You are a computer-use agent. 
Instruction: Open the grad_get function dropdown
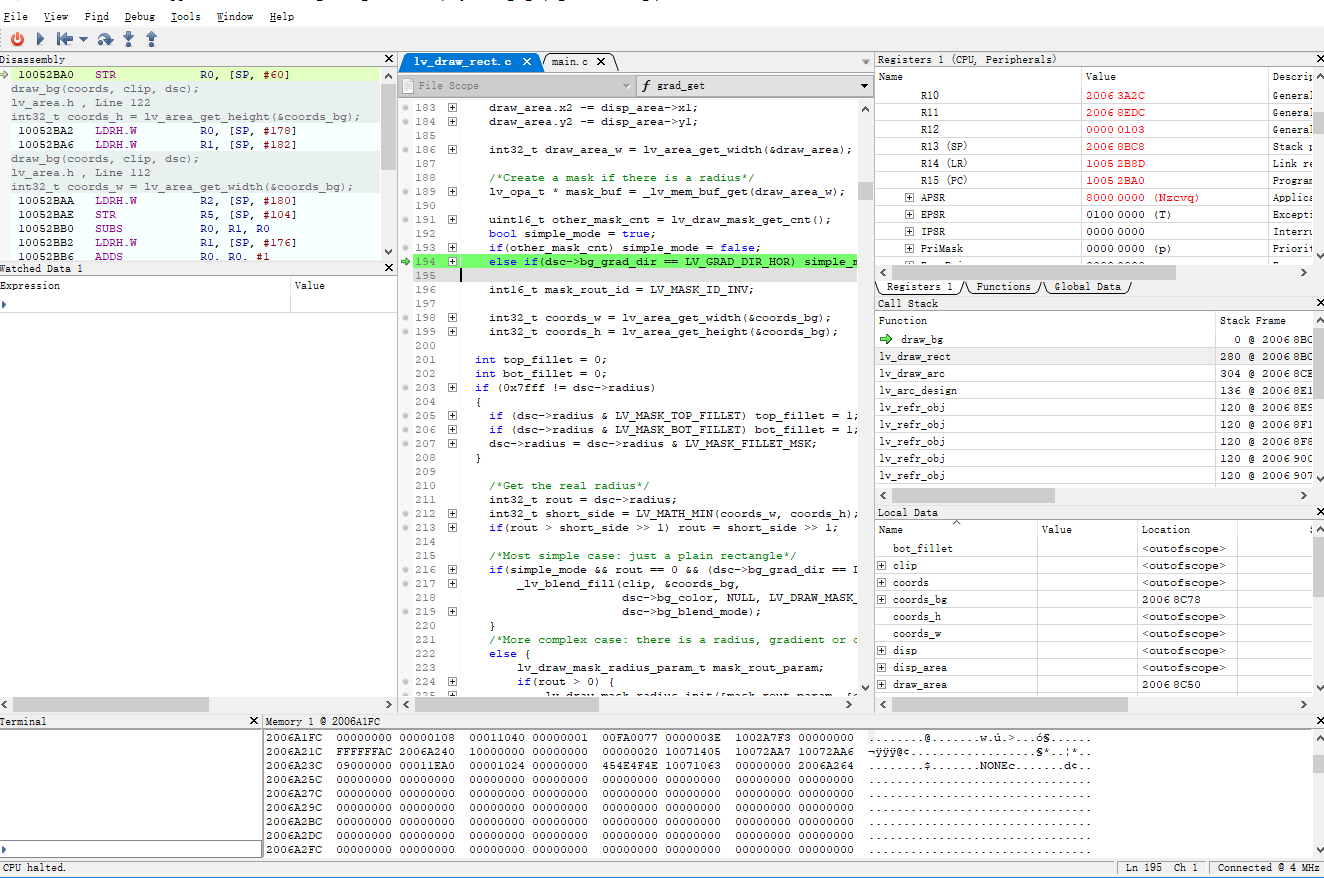click(x=863, y=86)
